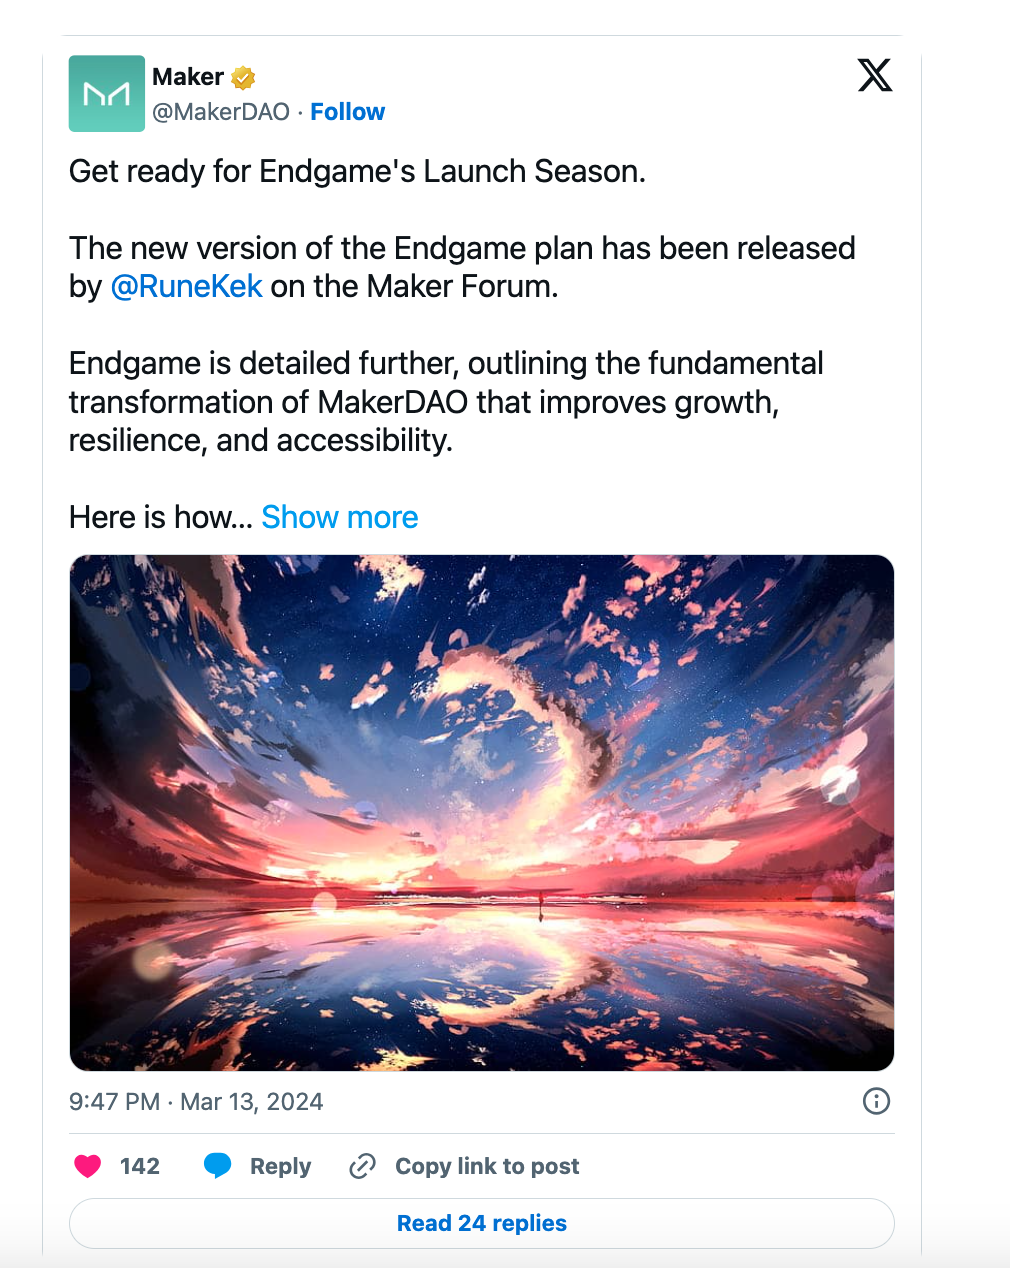Open the info circle icon

point(876,1101)
